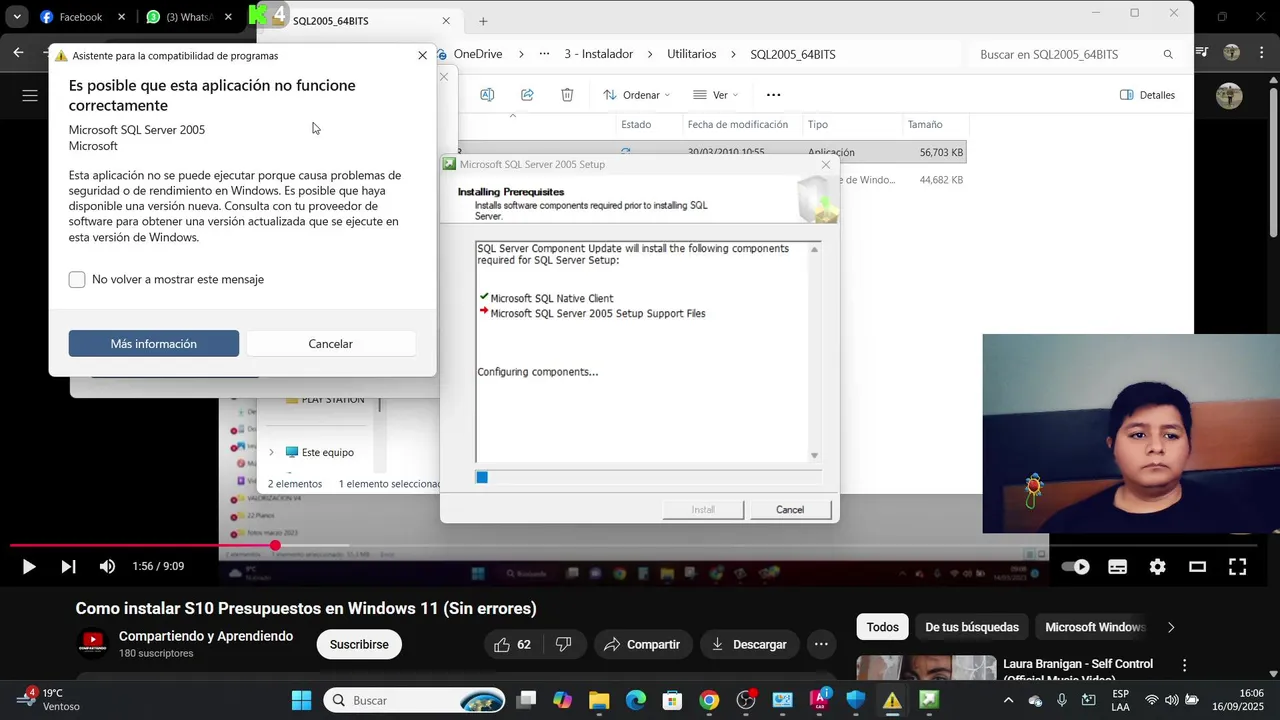Like the video with 62 likes
1280x720 pixels.
[513, 644]
